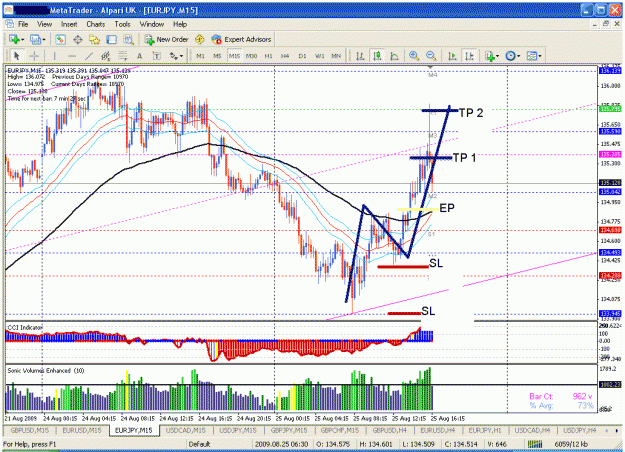Screen dimensions: 625x452
Task: Toggle the Auto Scroll chart icon
Action: [x=452, y=56]
